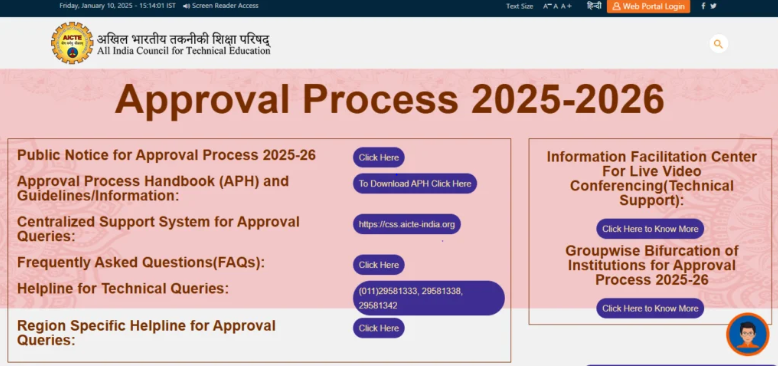Switch language to Hindi

(x=593, y=6)
